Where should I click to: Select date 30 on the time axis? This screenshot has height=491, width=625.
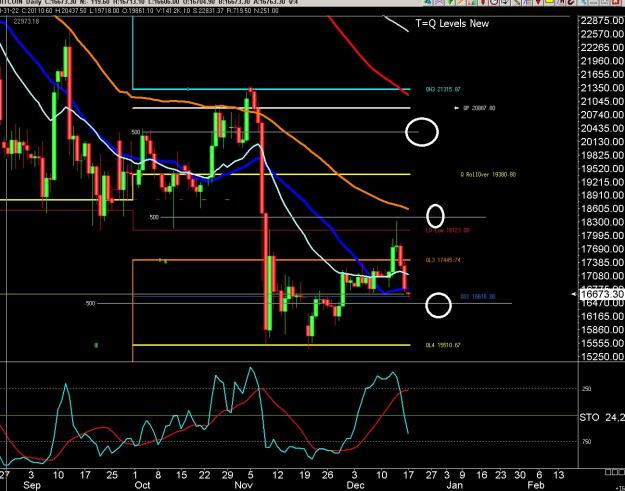tap(520, 475)
